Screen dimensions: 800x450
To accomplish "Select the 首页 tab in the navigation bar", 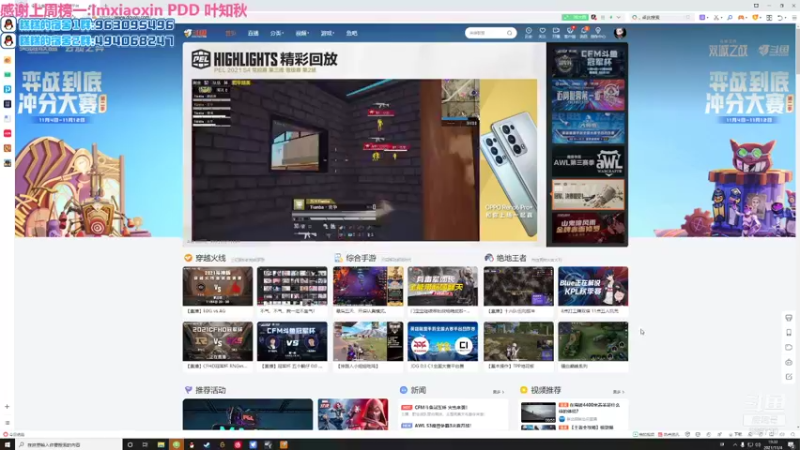I will click(x=230, y=33).
